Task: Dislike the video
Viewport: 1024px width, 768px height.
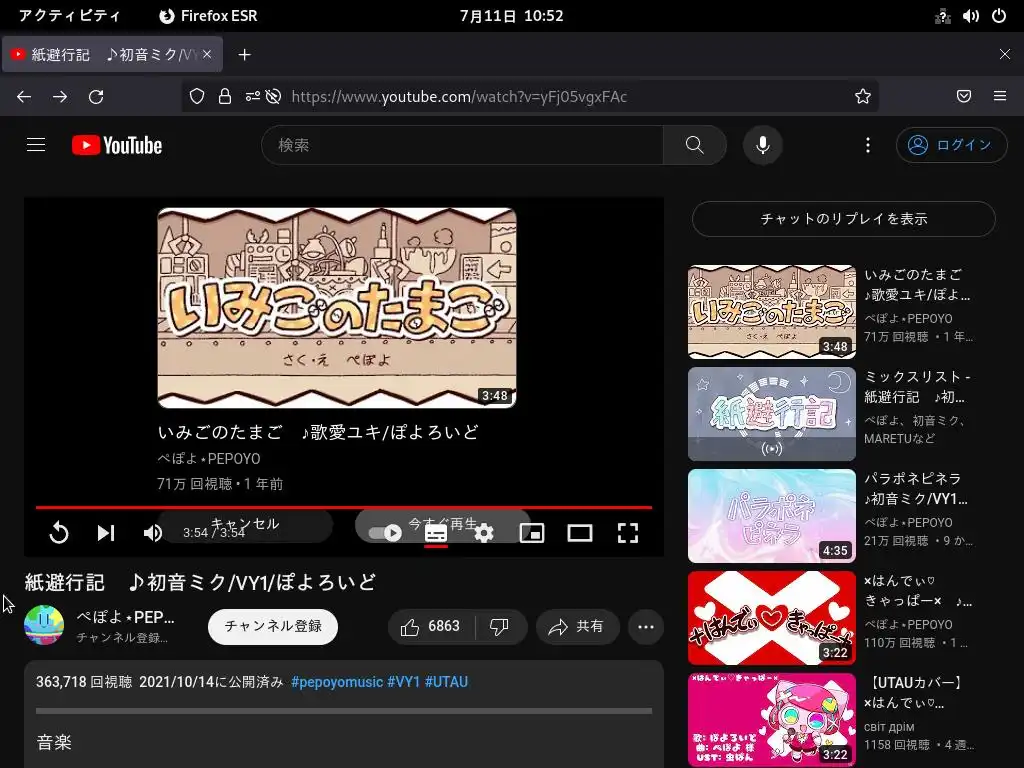Action: [500, 627]
